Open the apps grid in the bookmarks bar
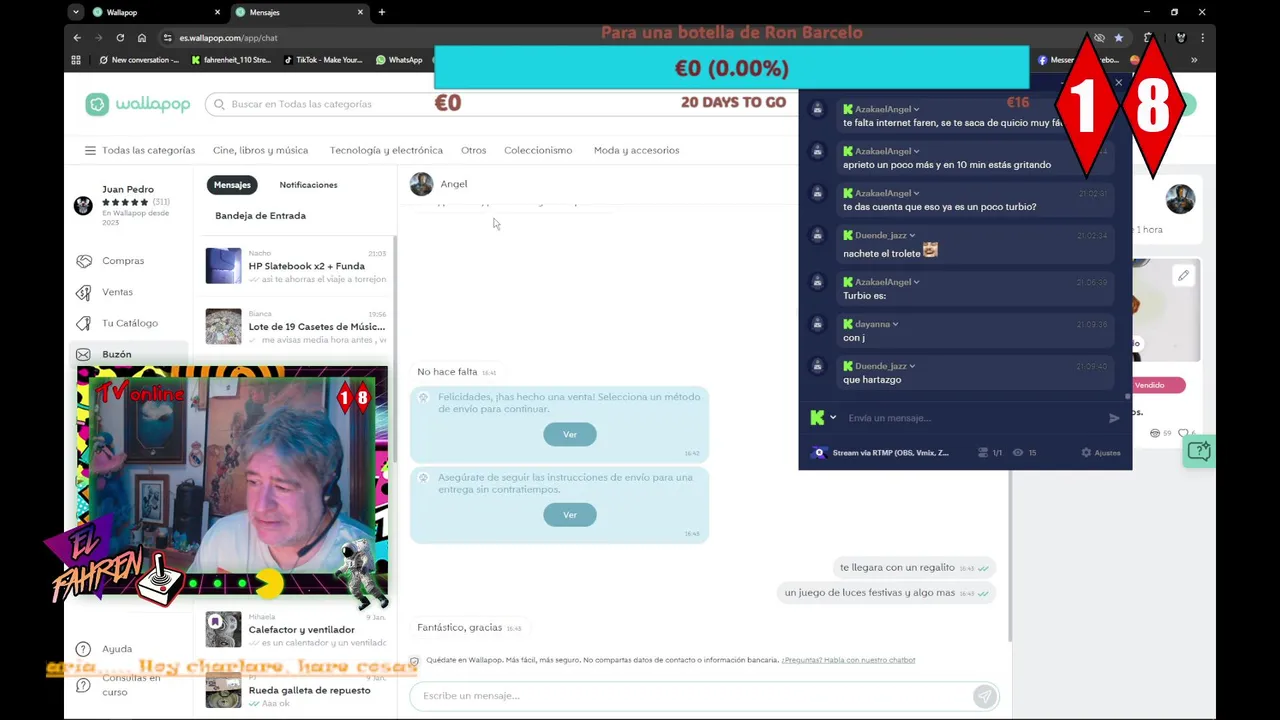 tap(76, 60)
